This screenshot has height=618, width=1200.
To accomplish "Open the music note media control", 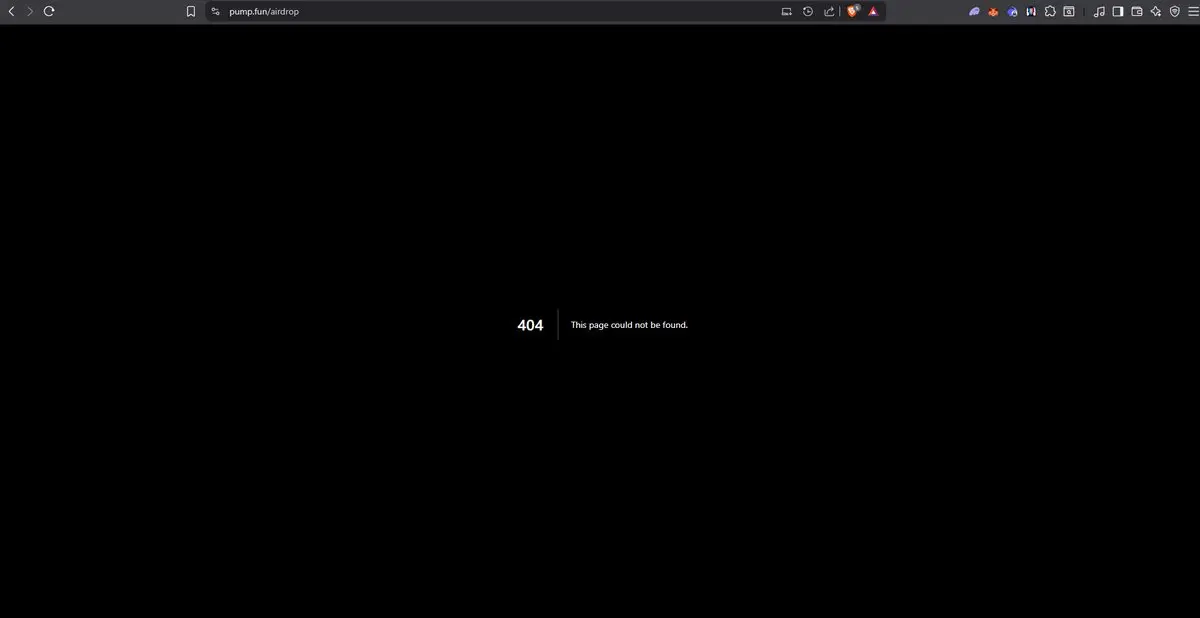I will tap(1099, 11).
